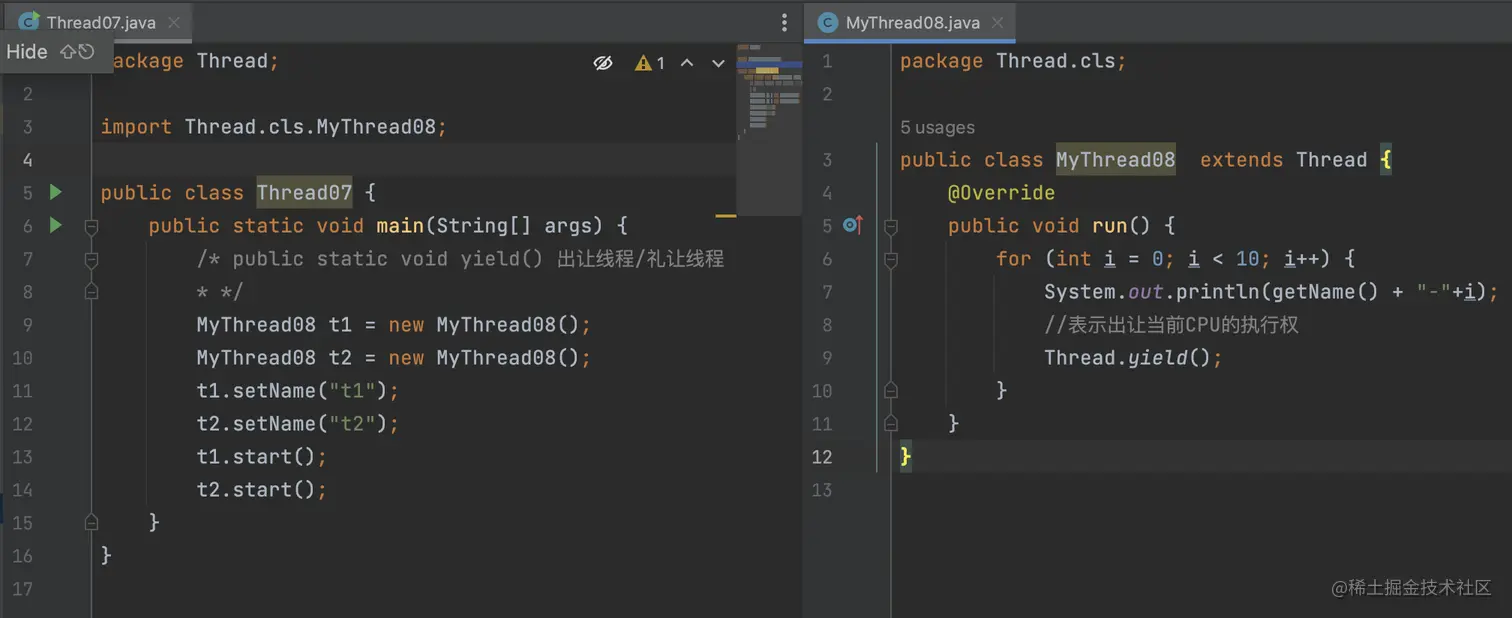Go to next highlighted problem arrow
The image size is (1512, 618).
tap(718, 63)
